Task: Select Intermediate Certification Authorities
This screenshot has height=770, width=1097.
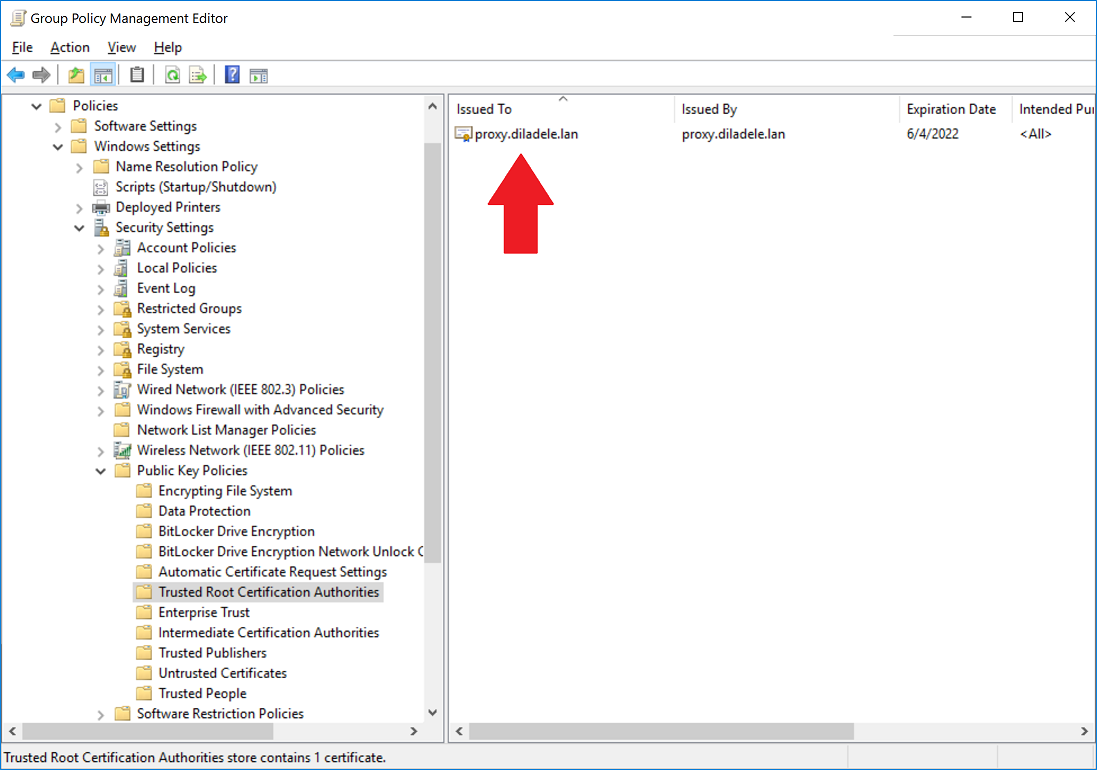Action: click(x=269, y=632)
